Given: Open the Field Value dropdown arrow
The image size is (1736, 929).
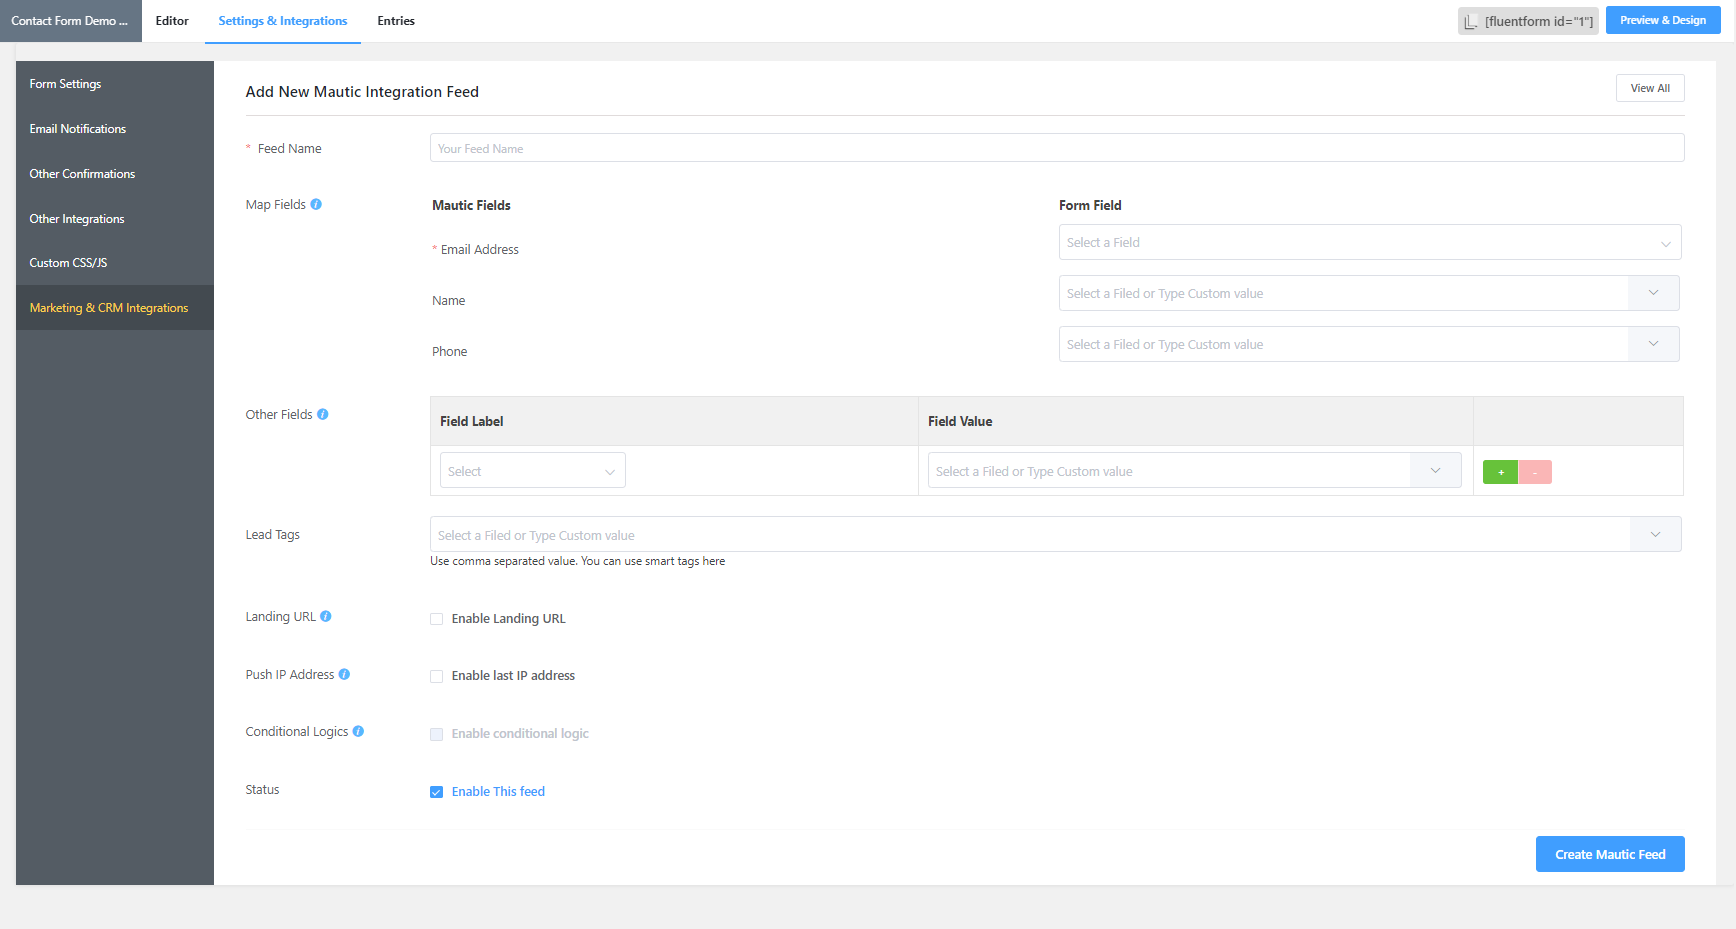Looking at the screenshot, I should point(1436,470).
